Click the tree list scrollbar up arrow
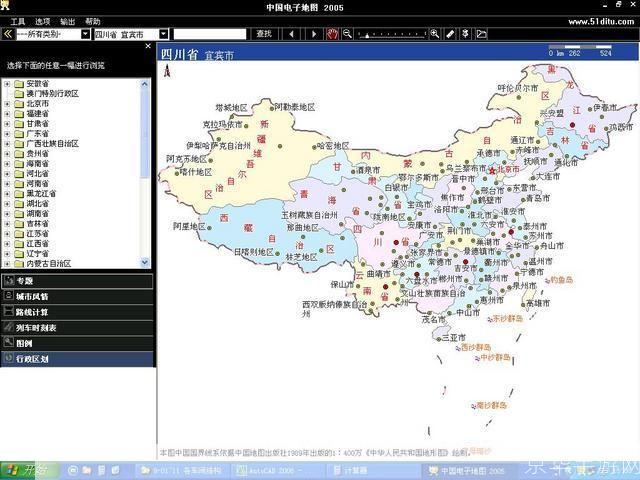Screen dimensions: 640x480 tap(144, 84)
